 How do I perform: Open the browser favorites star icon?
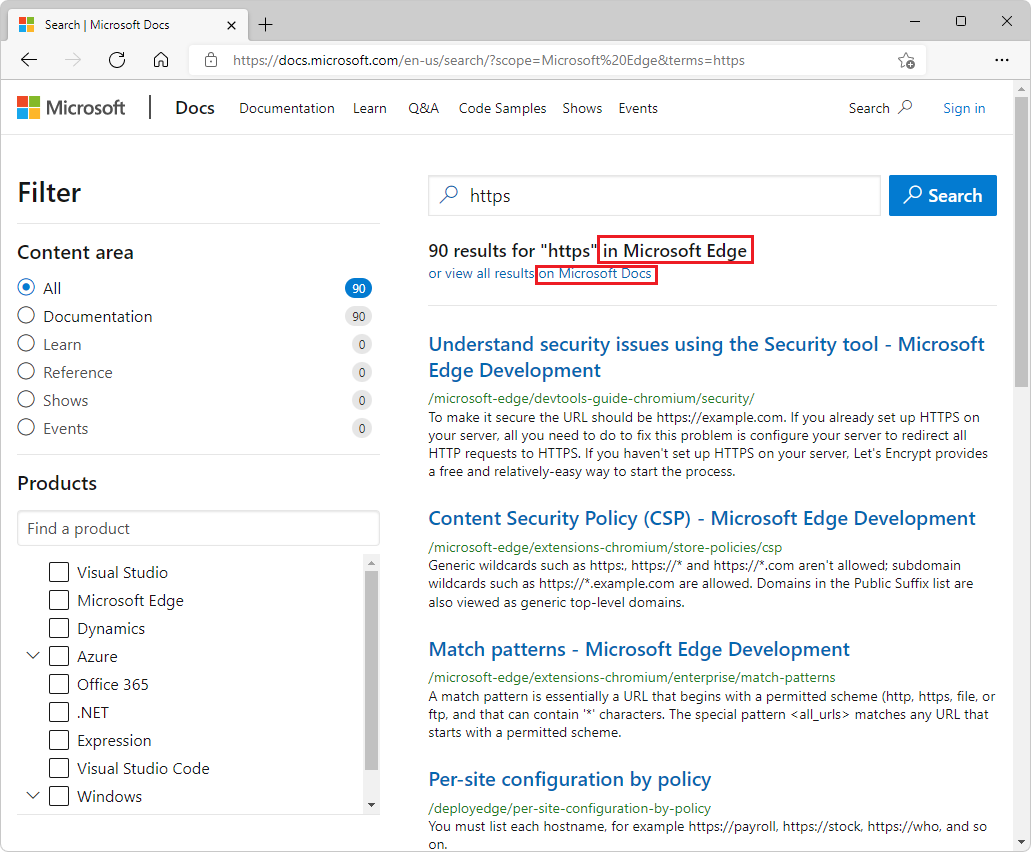pyautogui.click(x=906, y=60)
